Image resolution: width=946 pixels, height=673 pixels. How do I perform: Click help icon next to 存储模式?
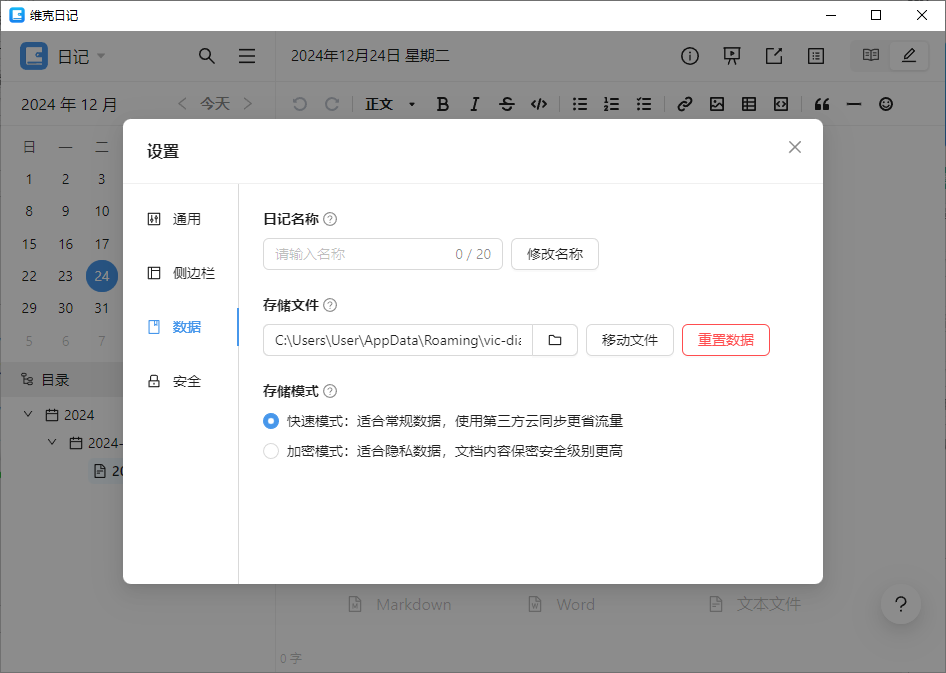point(330,391)
